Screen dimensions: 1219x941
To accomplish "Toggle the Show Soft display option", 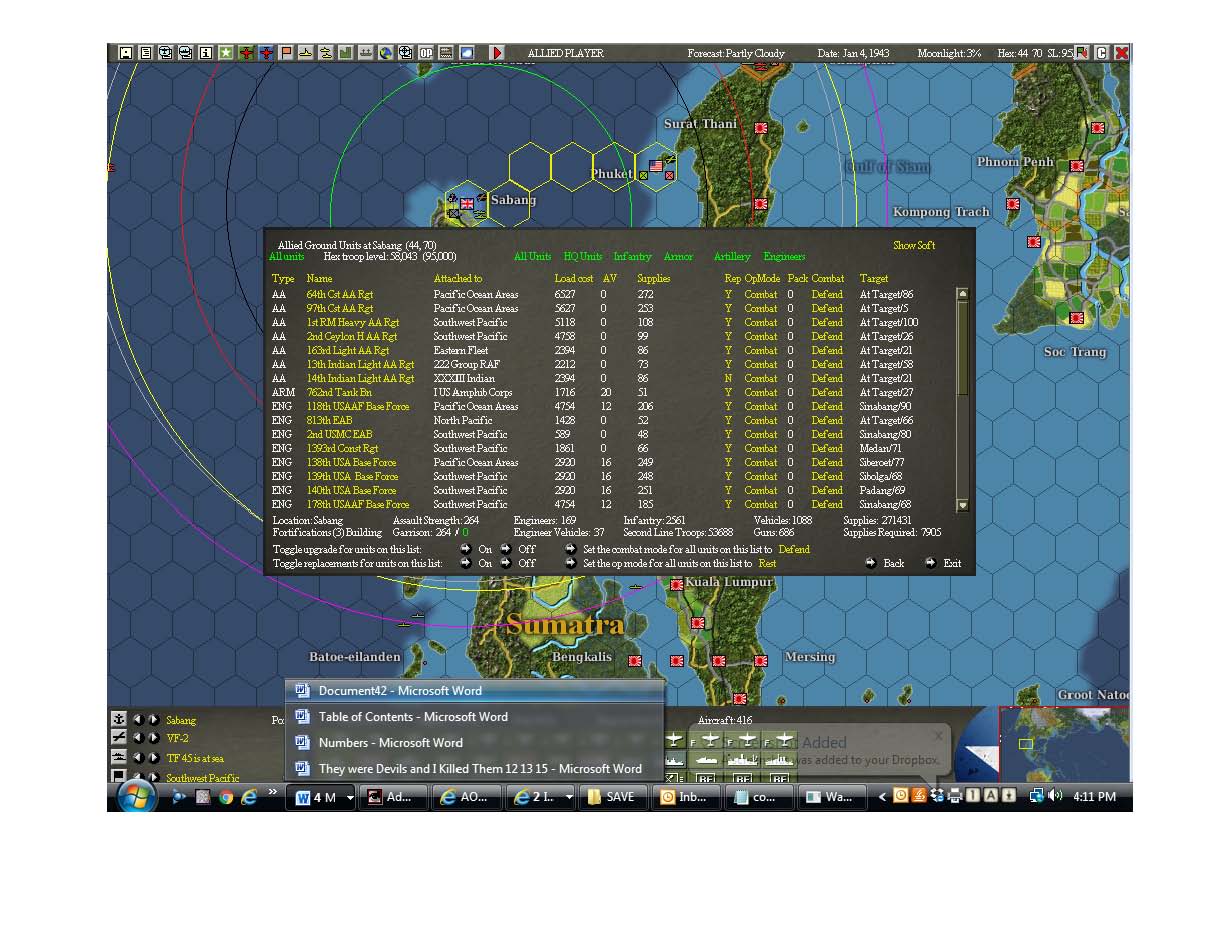I will 913,245.
